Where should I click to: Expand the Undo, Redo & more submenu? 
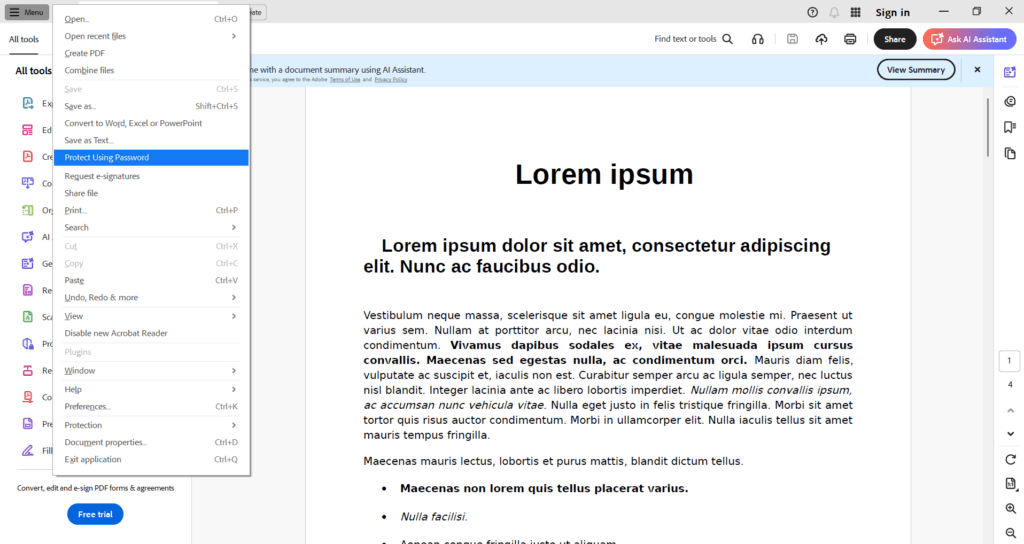coord(151,297)
